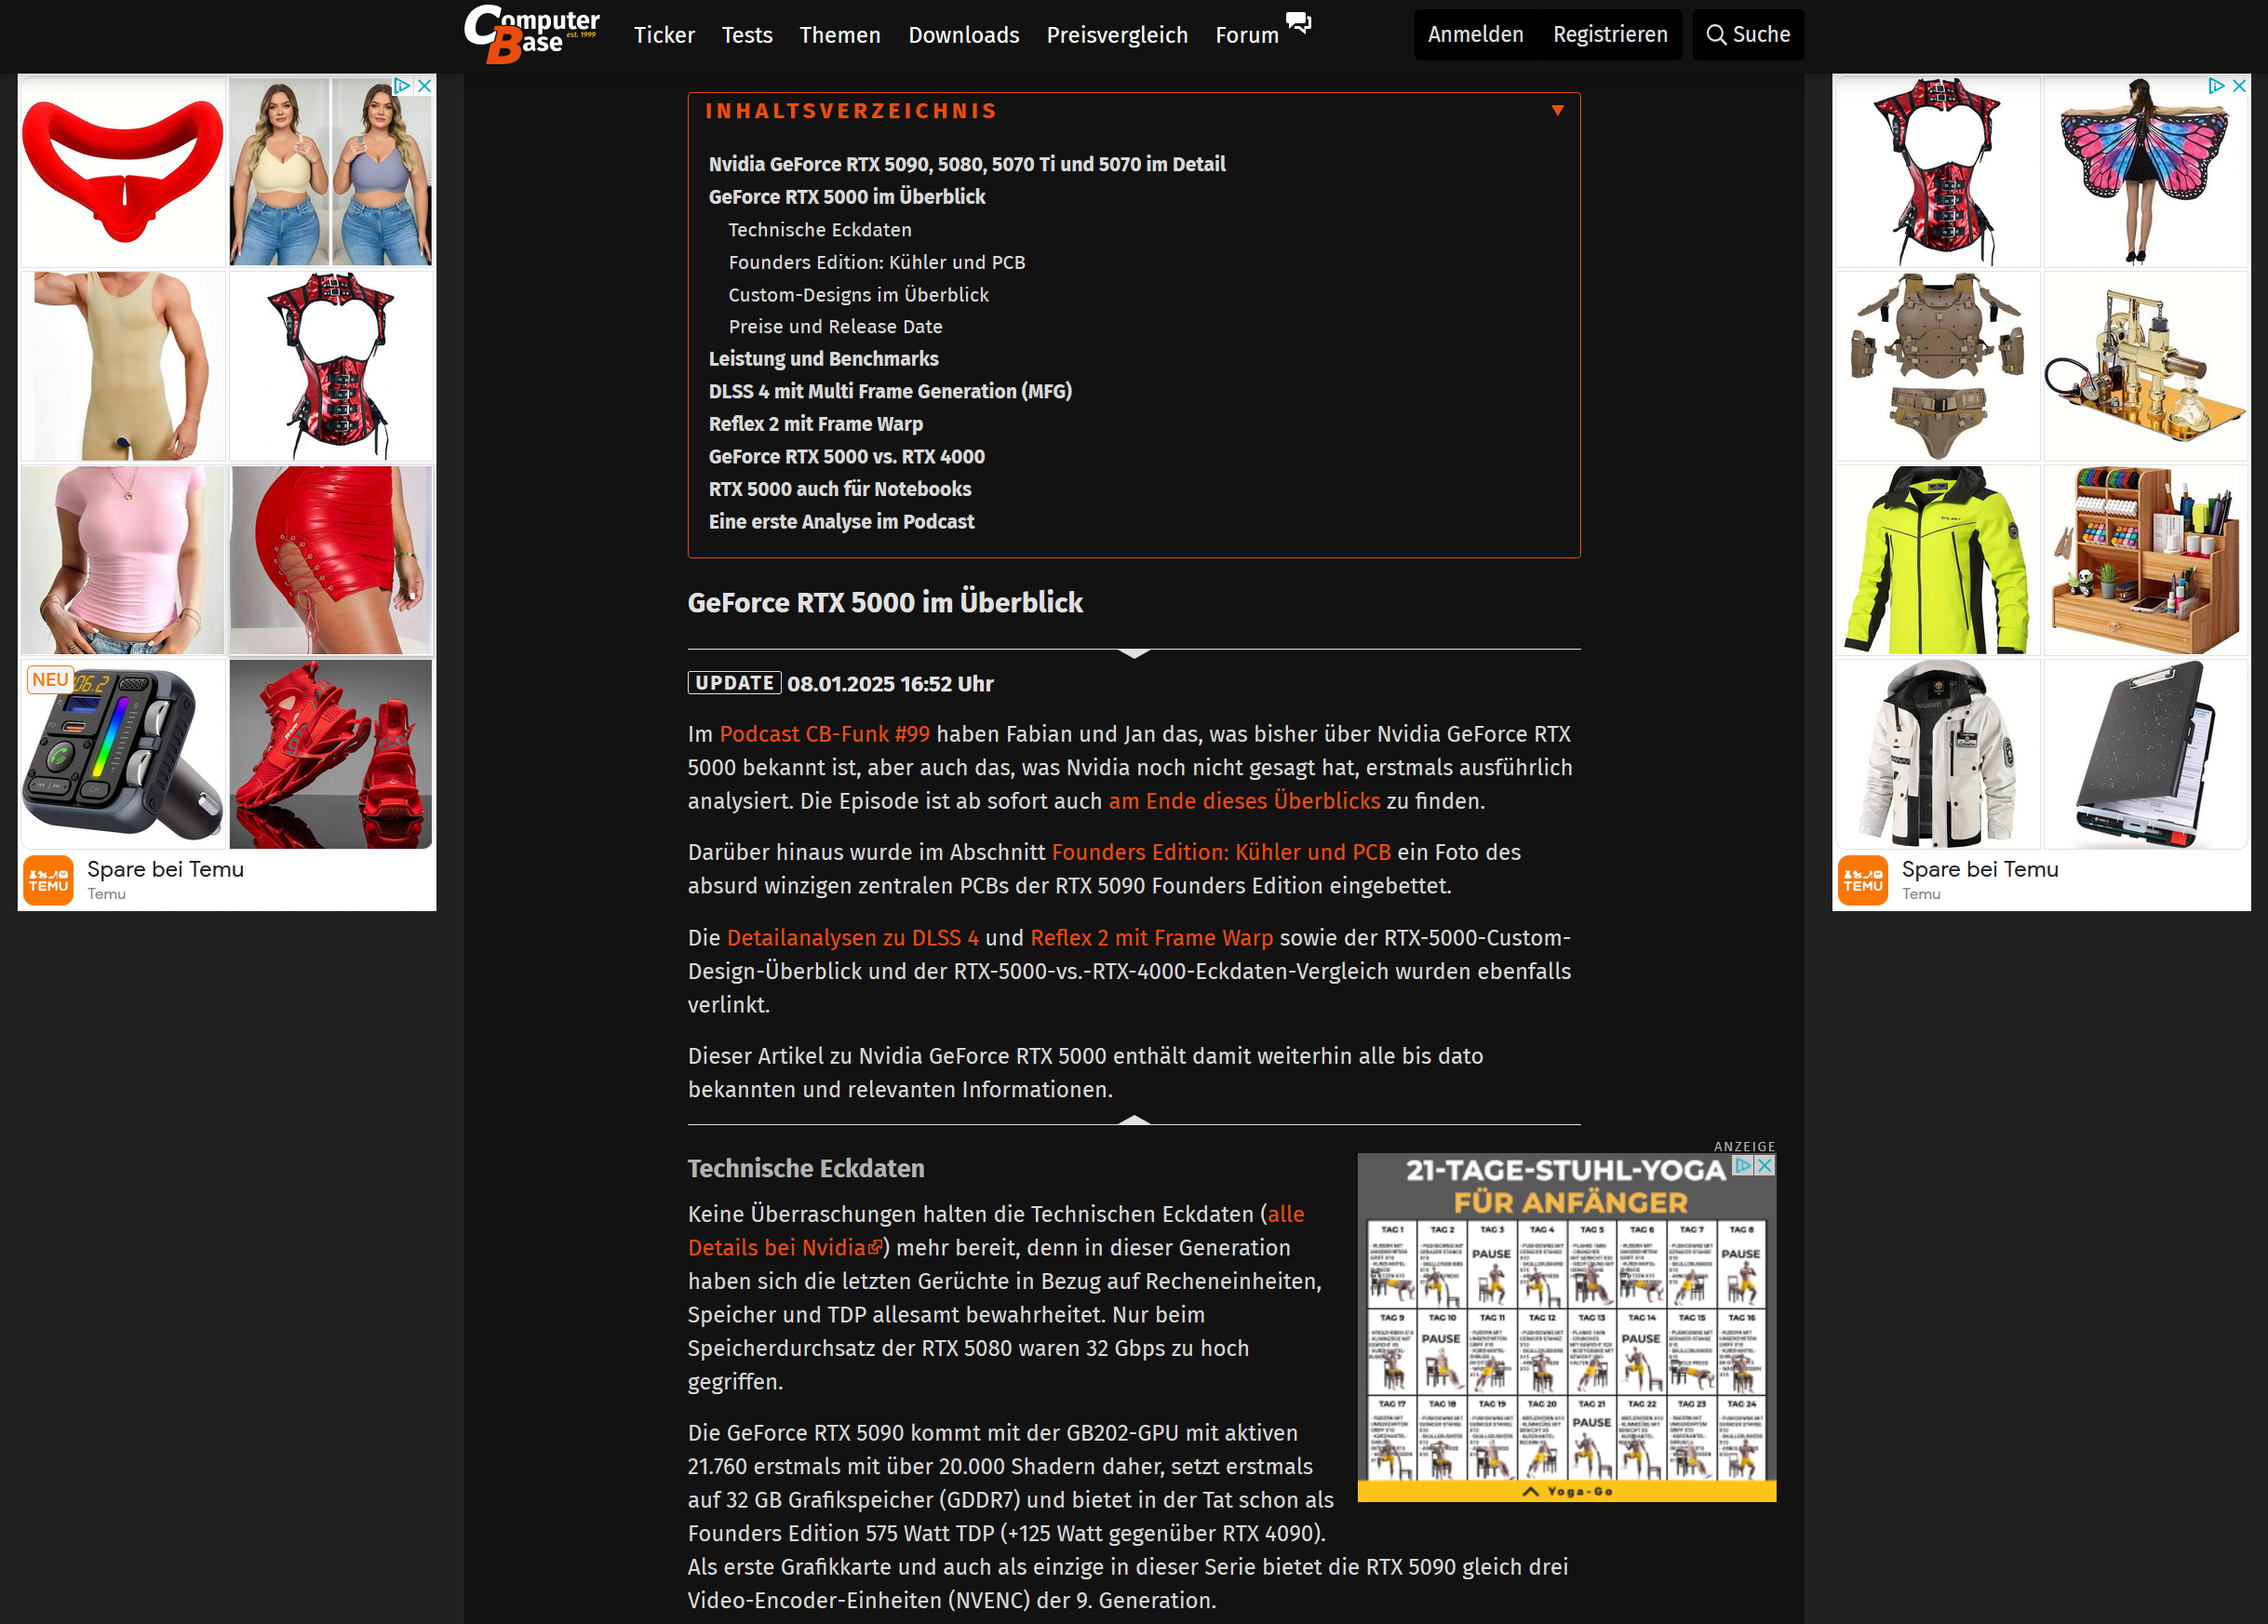Open the Podcast CB-Funk #99 link
Screen dimensions: 2268x1624
(x=824, y=734)
